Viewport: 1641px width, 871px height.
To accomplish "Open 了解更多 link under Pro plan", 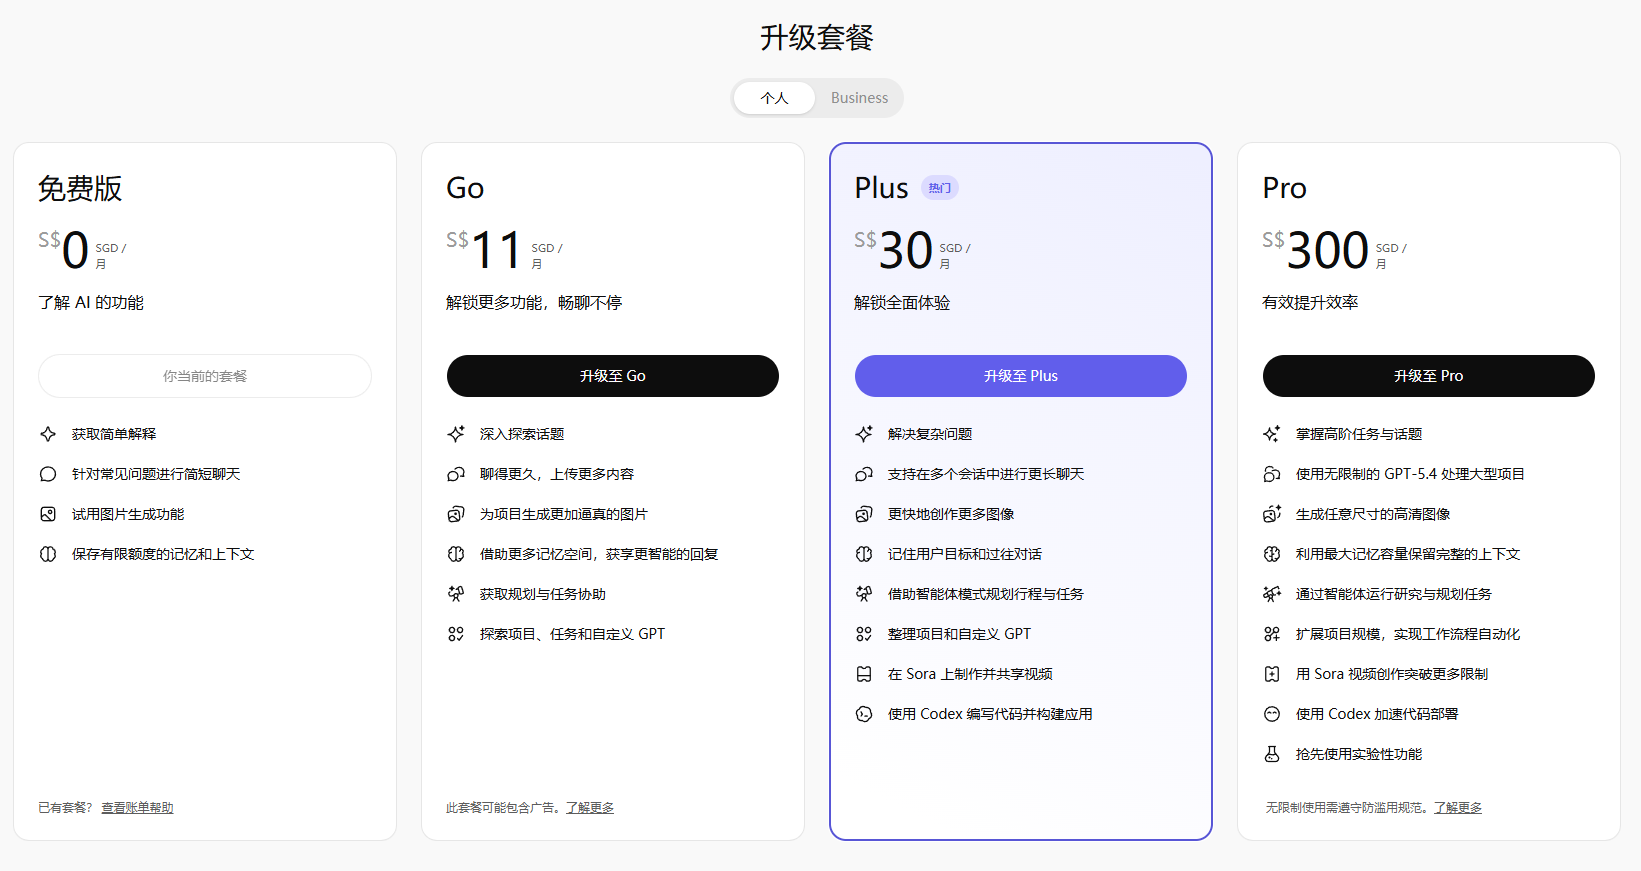I will point(1458,808).
